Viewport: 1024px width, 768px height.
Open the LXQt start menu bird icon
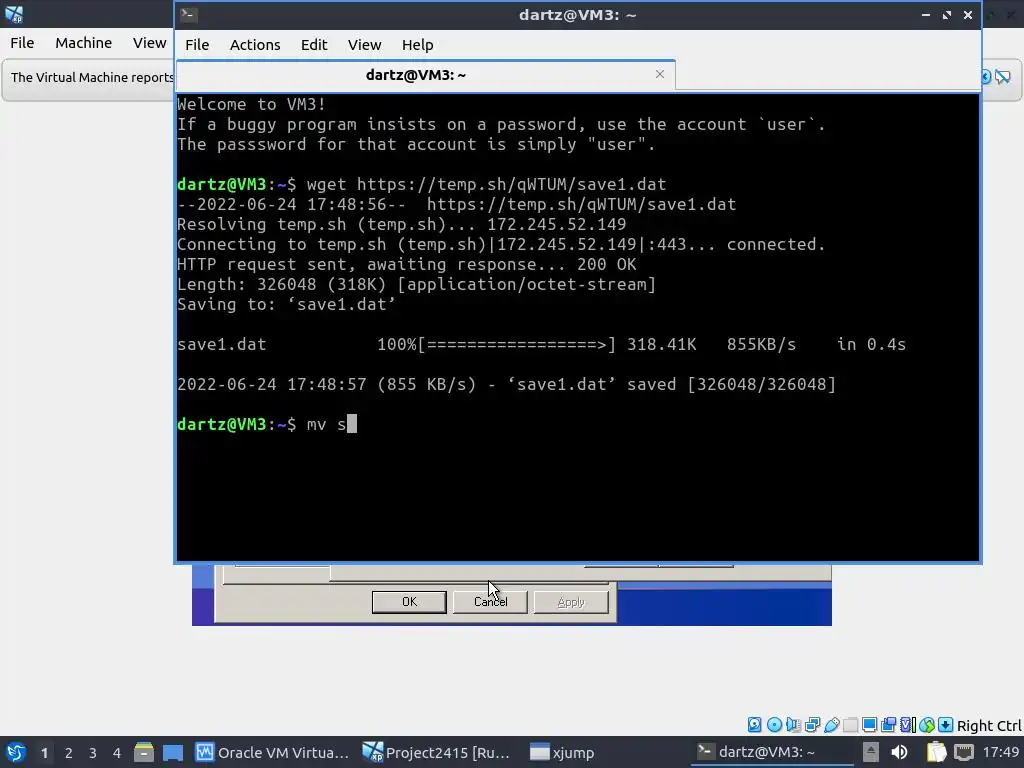point(16,752)
